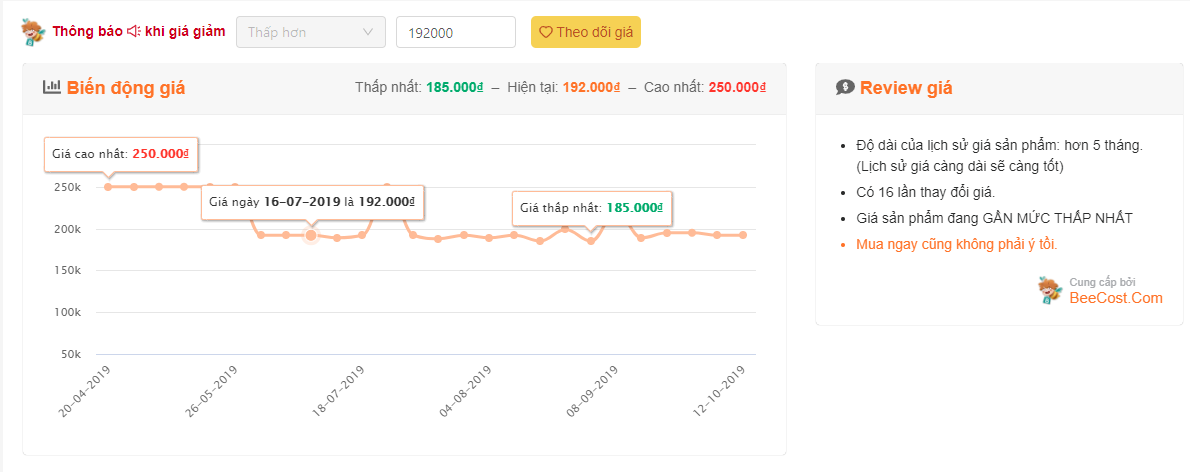Click the Review giá speech bubble icon
The height and width of the screenshot is (472, 1190).
tap(845, 88)
